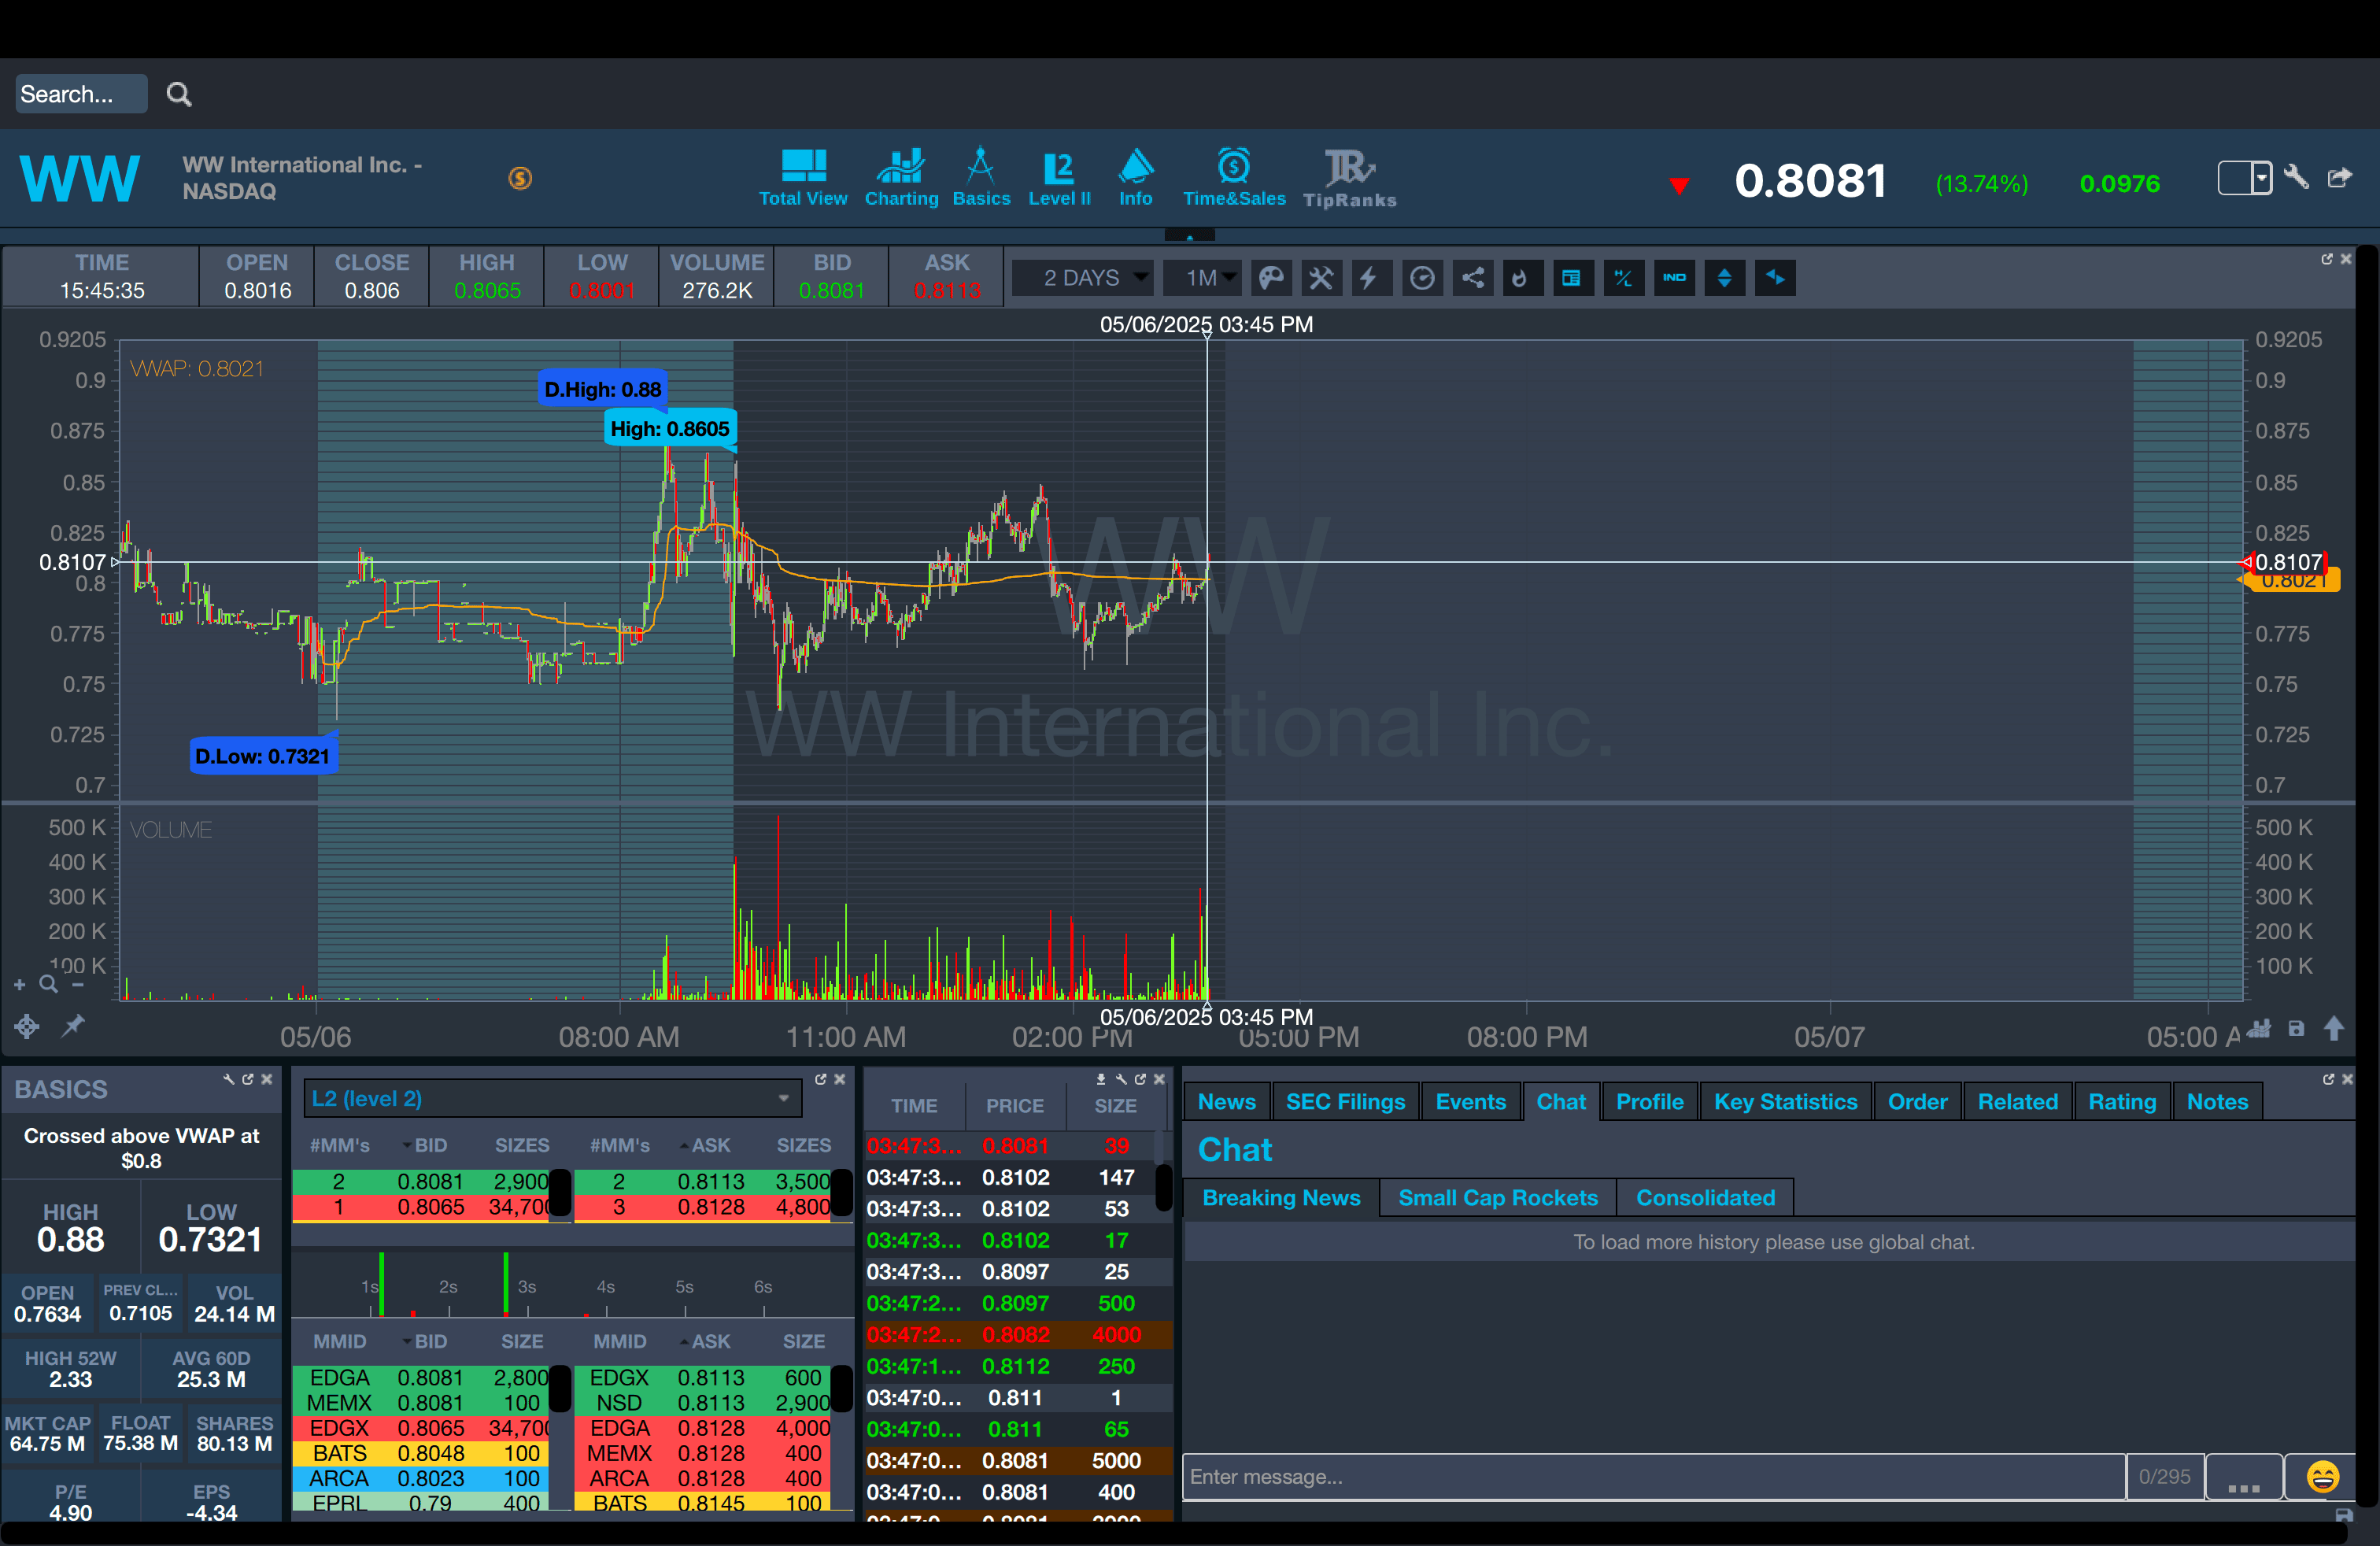
Task: Click the Breaking News chat button
Action: [x=1281, y=1197]
